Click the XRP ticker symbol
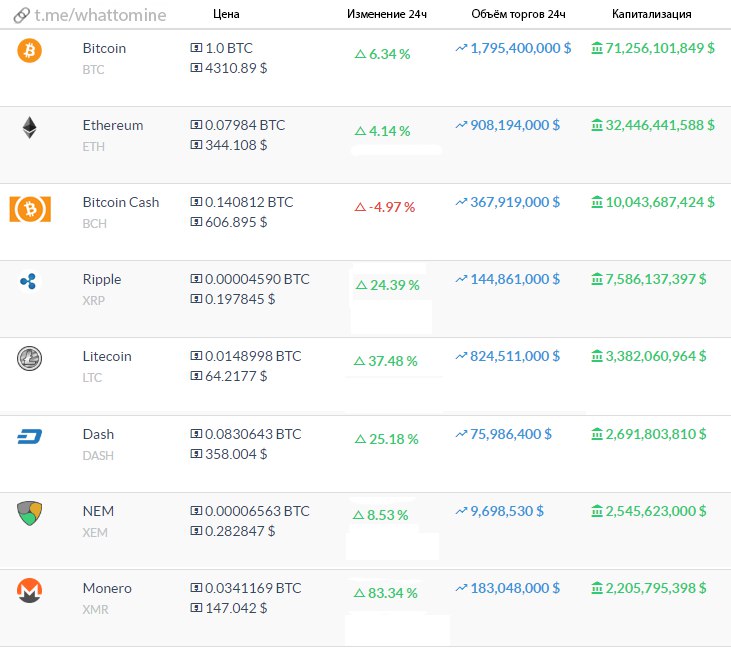 [93, 300]
